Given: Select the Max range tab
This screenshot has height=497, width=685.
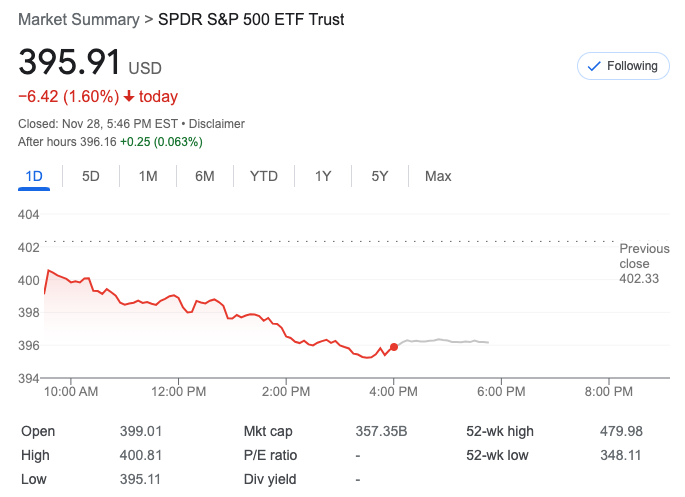Looking at the screenshot, I should point(438,176).
